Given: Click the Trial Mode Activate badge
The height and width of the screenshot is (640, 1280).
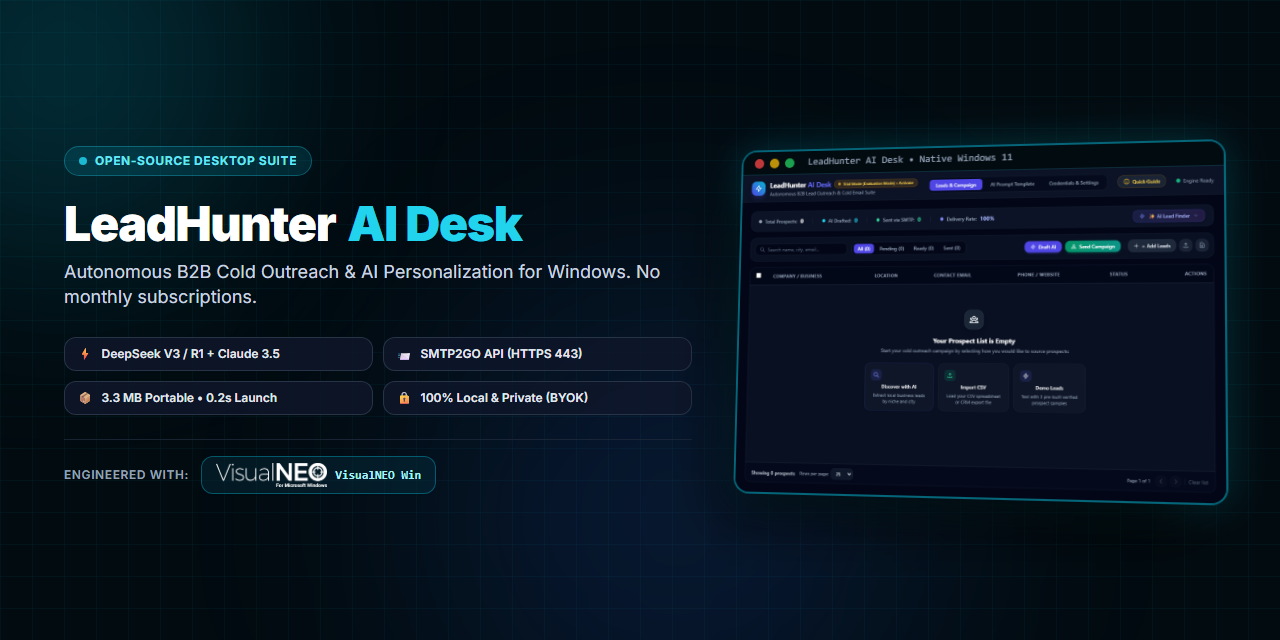Looking at the screenshot, I should pyautogui.click(x=876, y=183).
